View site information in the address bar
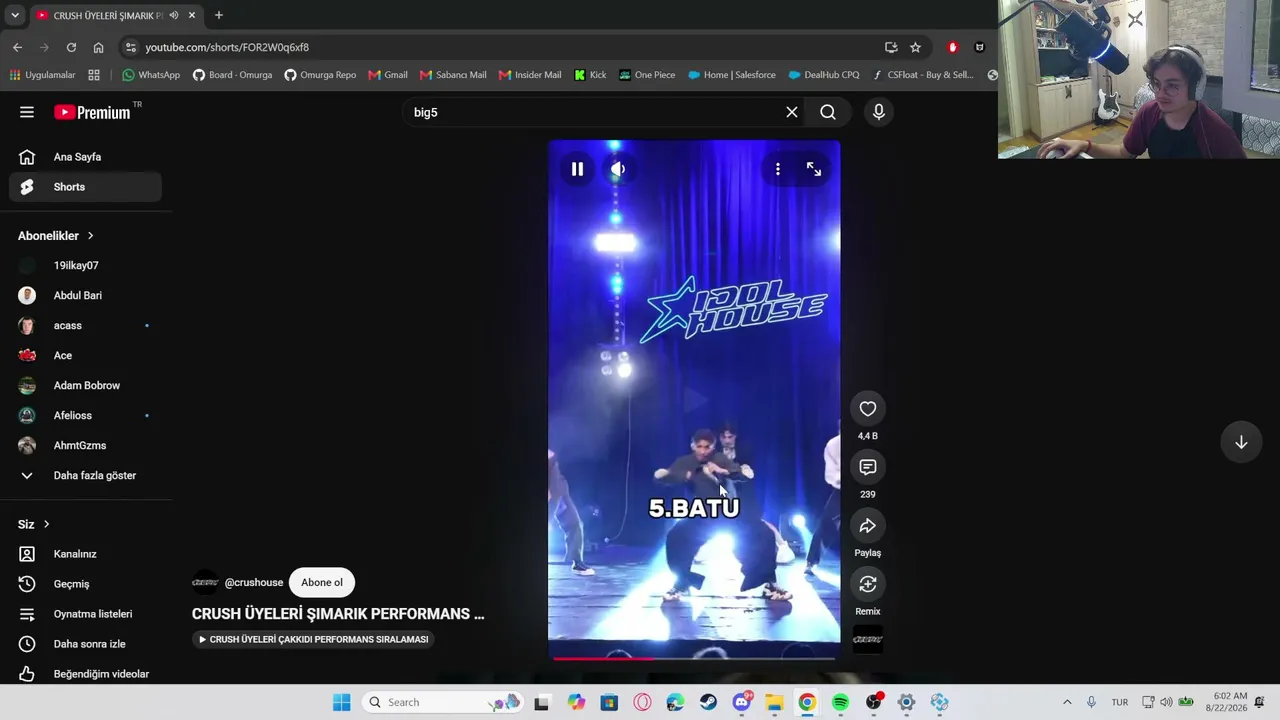 click(x=130, y=47)
